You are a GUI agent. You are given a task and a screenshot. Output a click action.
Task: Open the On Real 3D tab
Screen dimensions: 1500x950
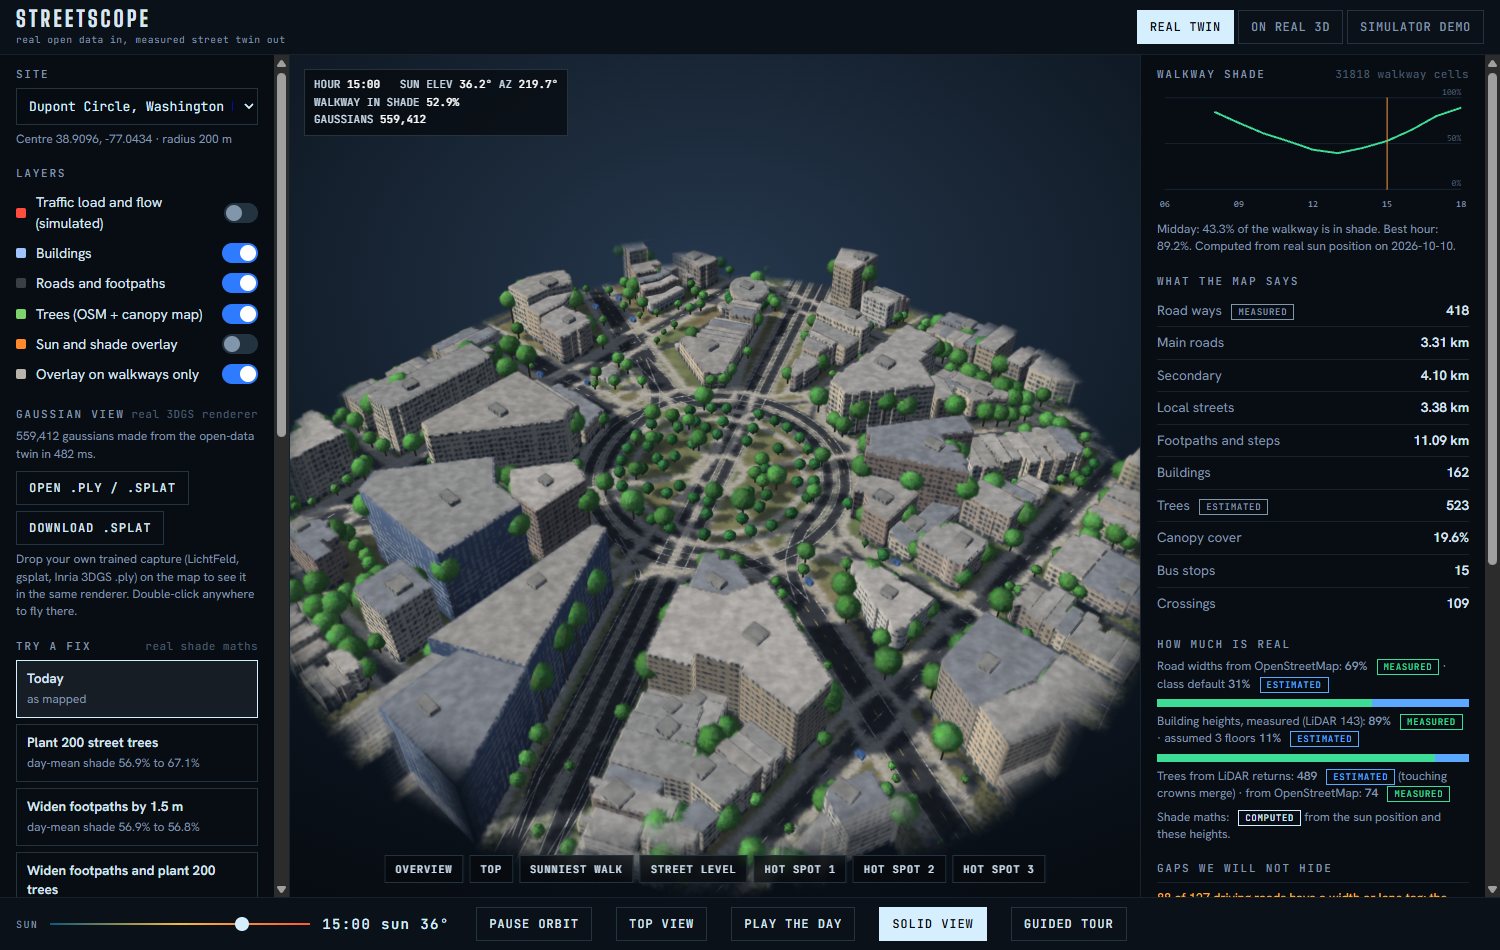coord(1290,27)
